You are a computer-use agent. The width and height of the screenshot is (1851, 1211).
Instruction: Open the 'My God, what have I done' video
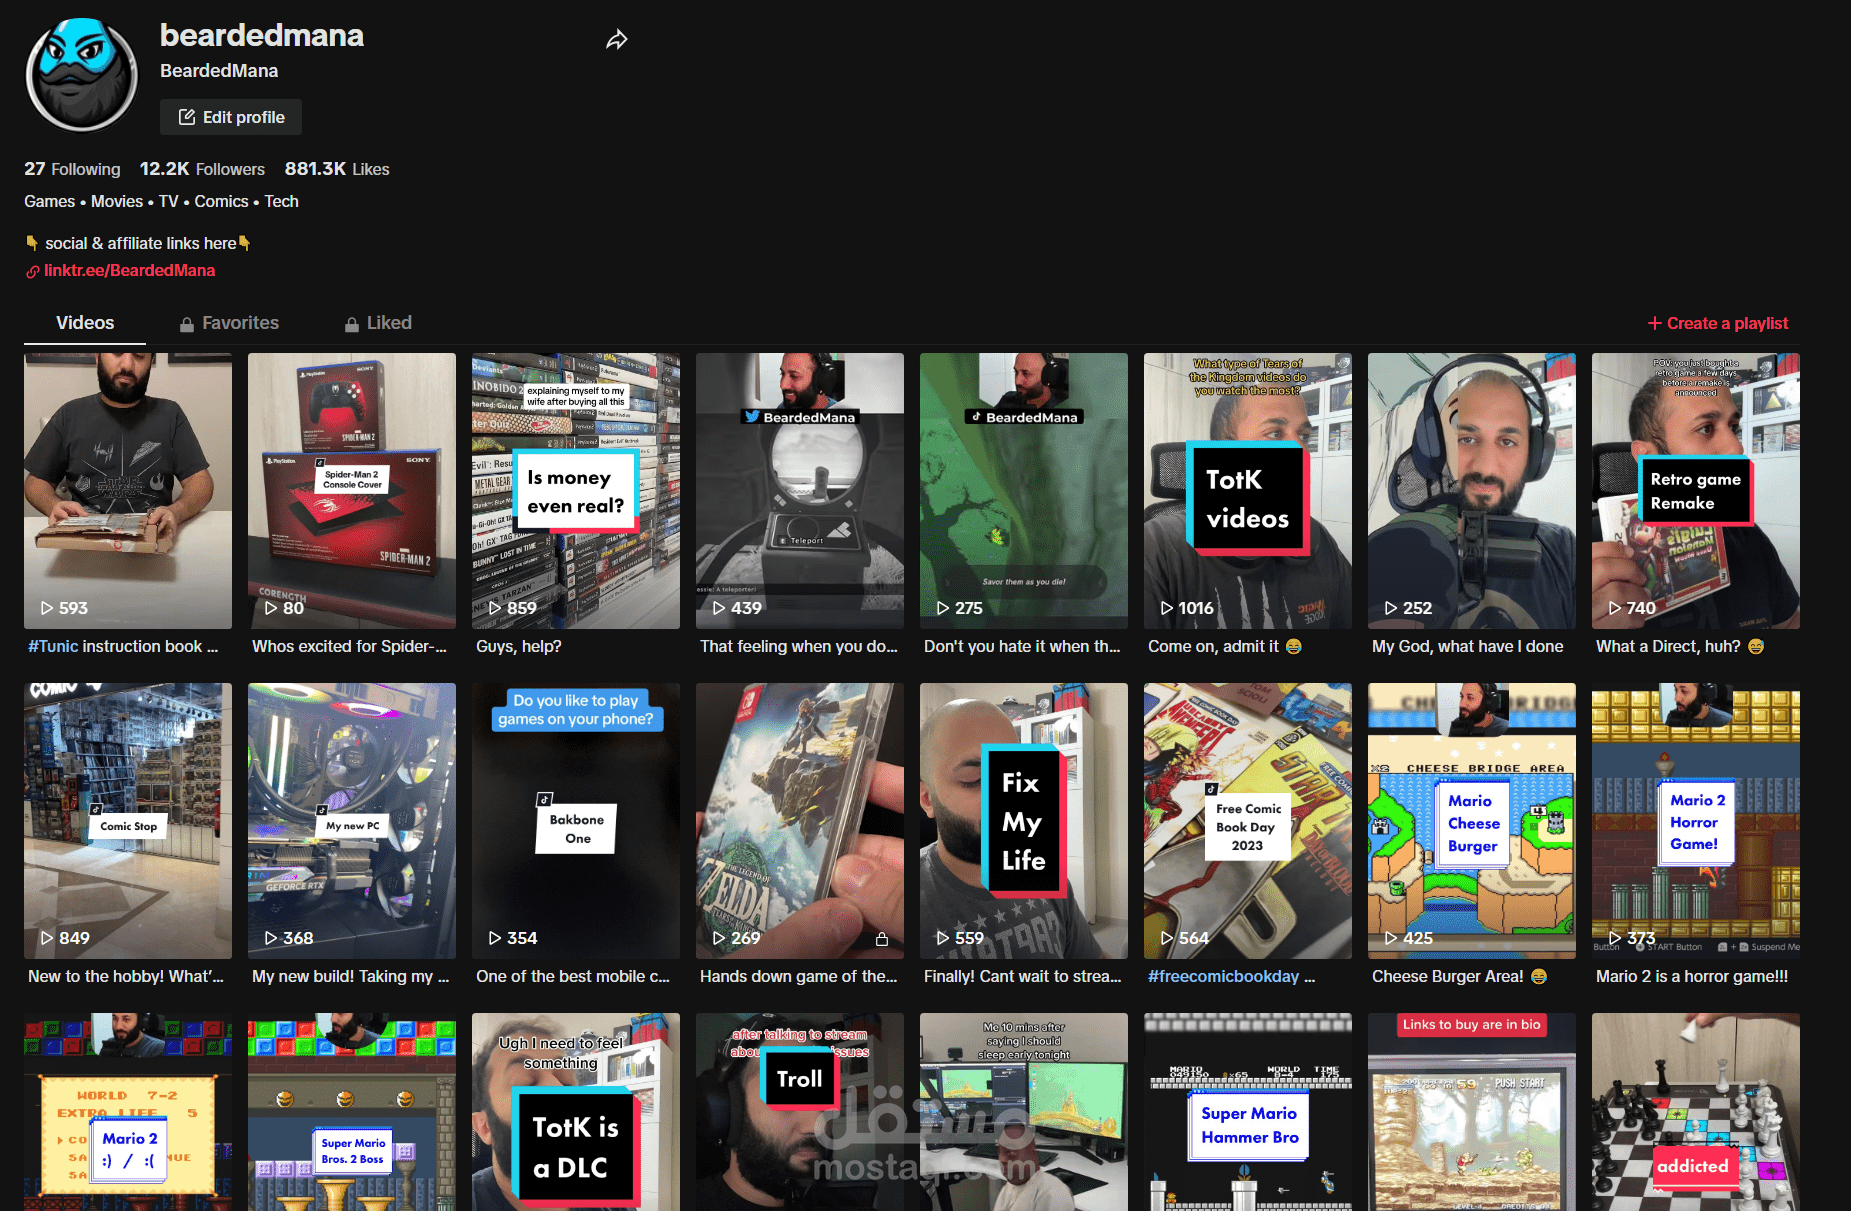tap(1472, 491)
